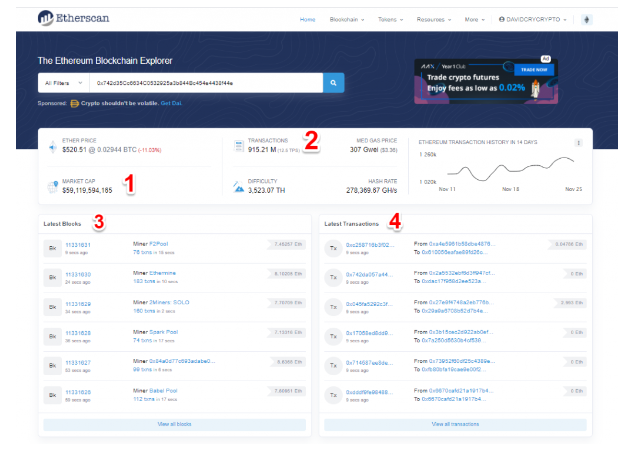Screen dimensions: 633x450
Task: Open the All Filters dropdown
Action: pos(64,83)
